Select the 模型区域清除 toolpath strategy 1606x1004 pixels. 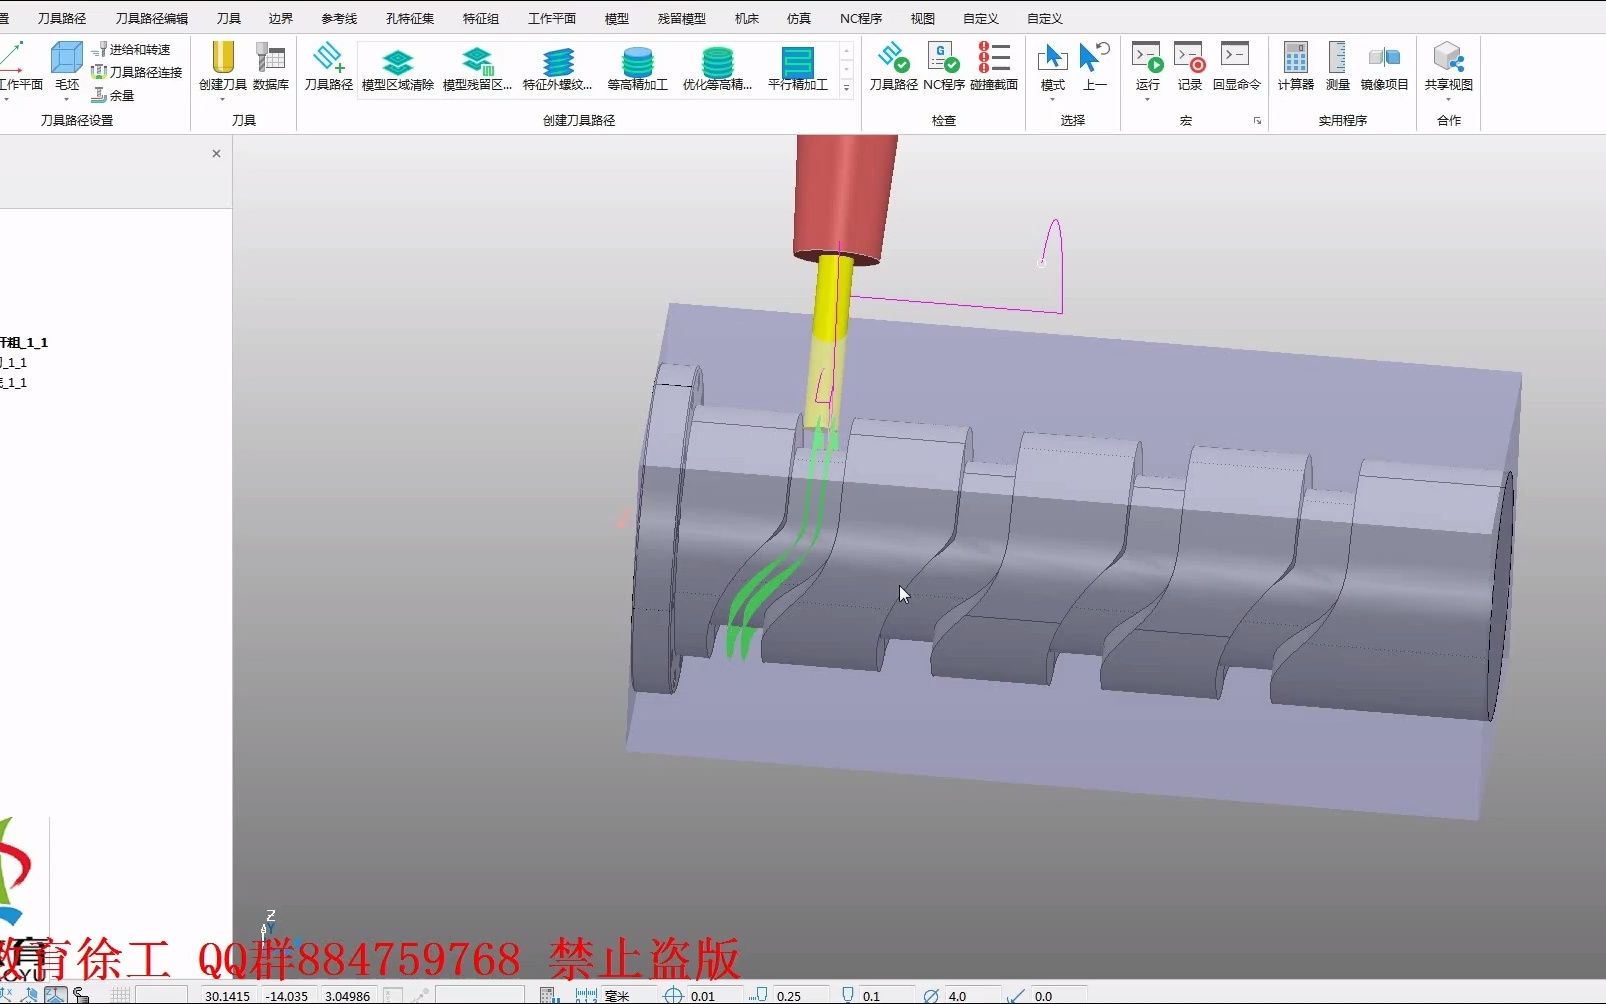[398, 68]
